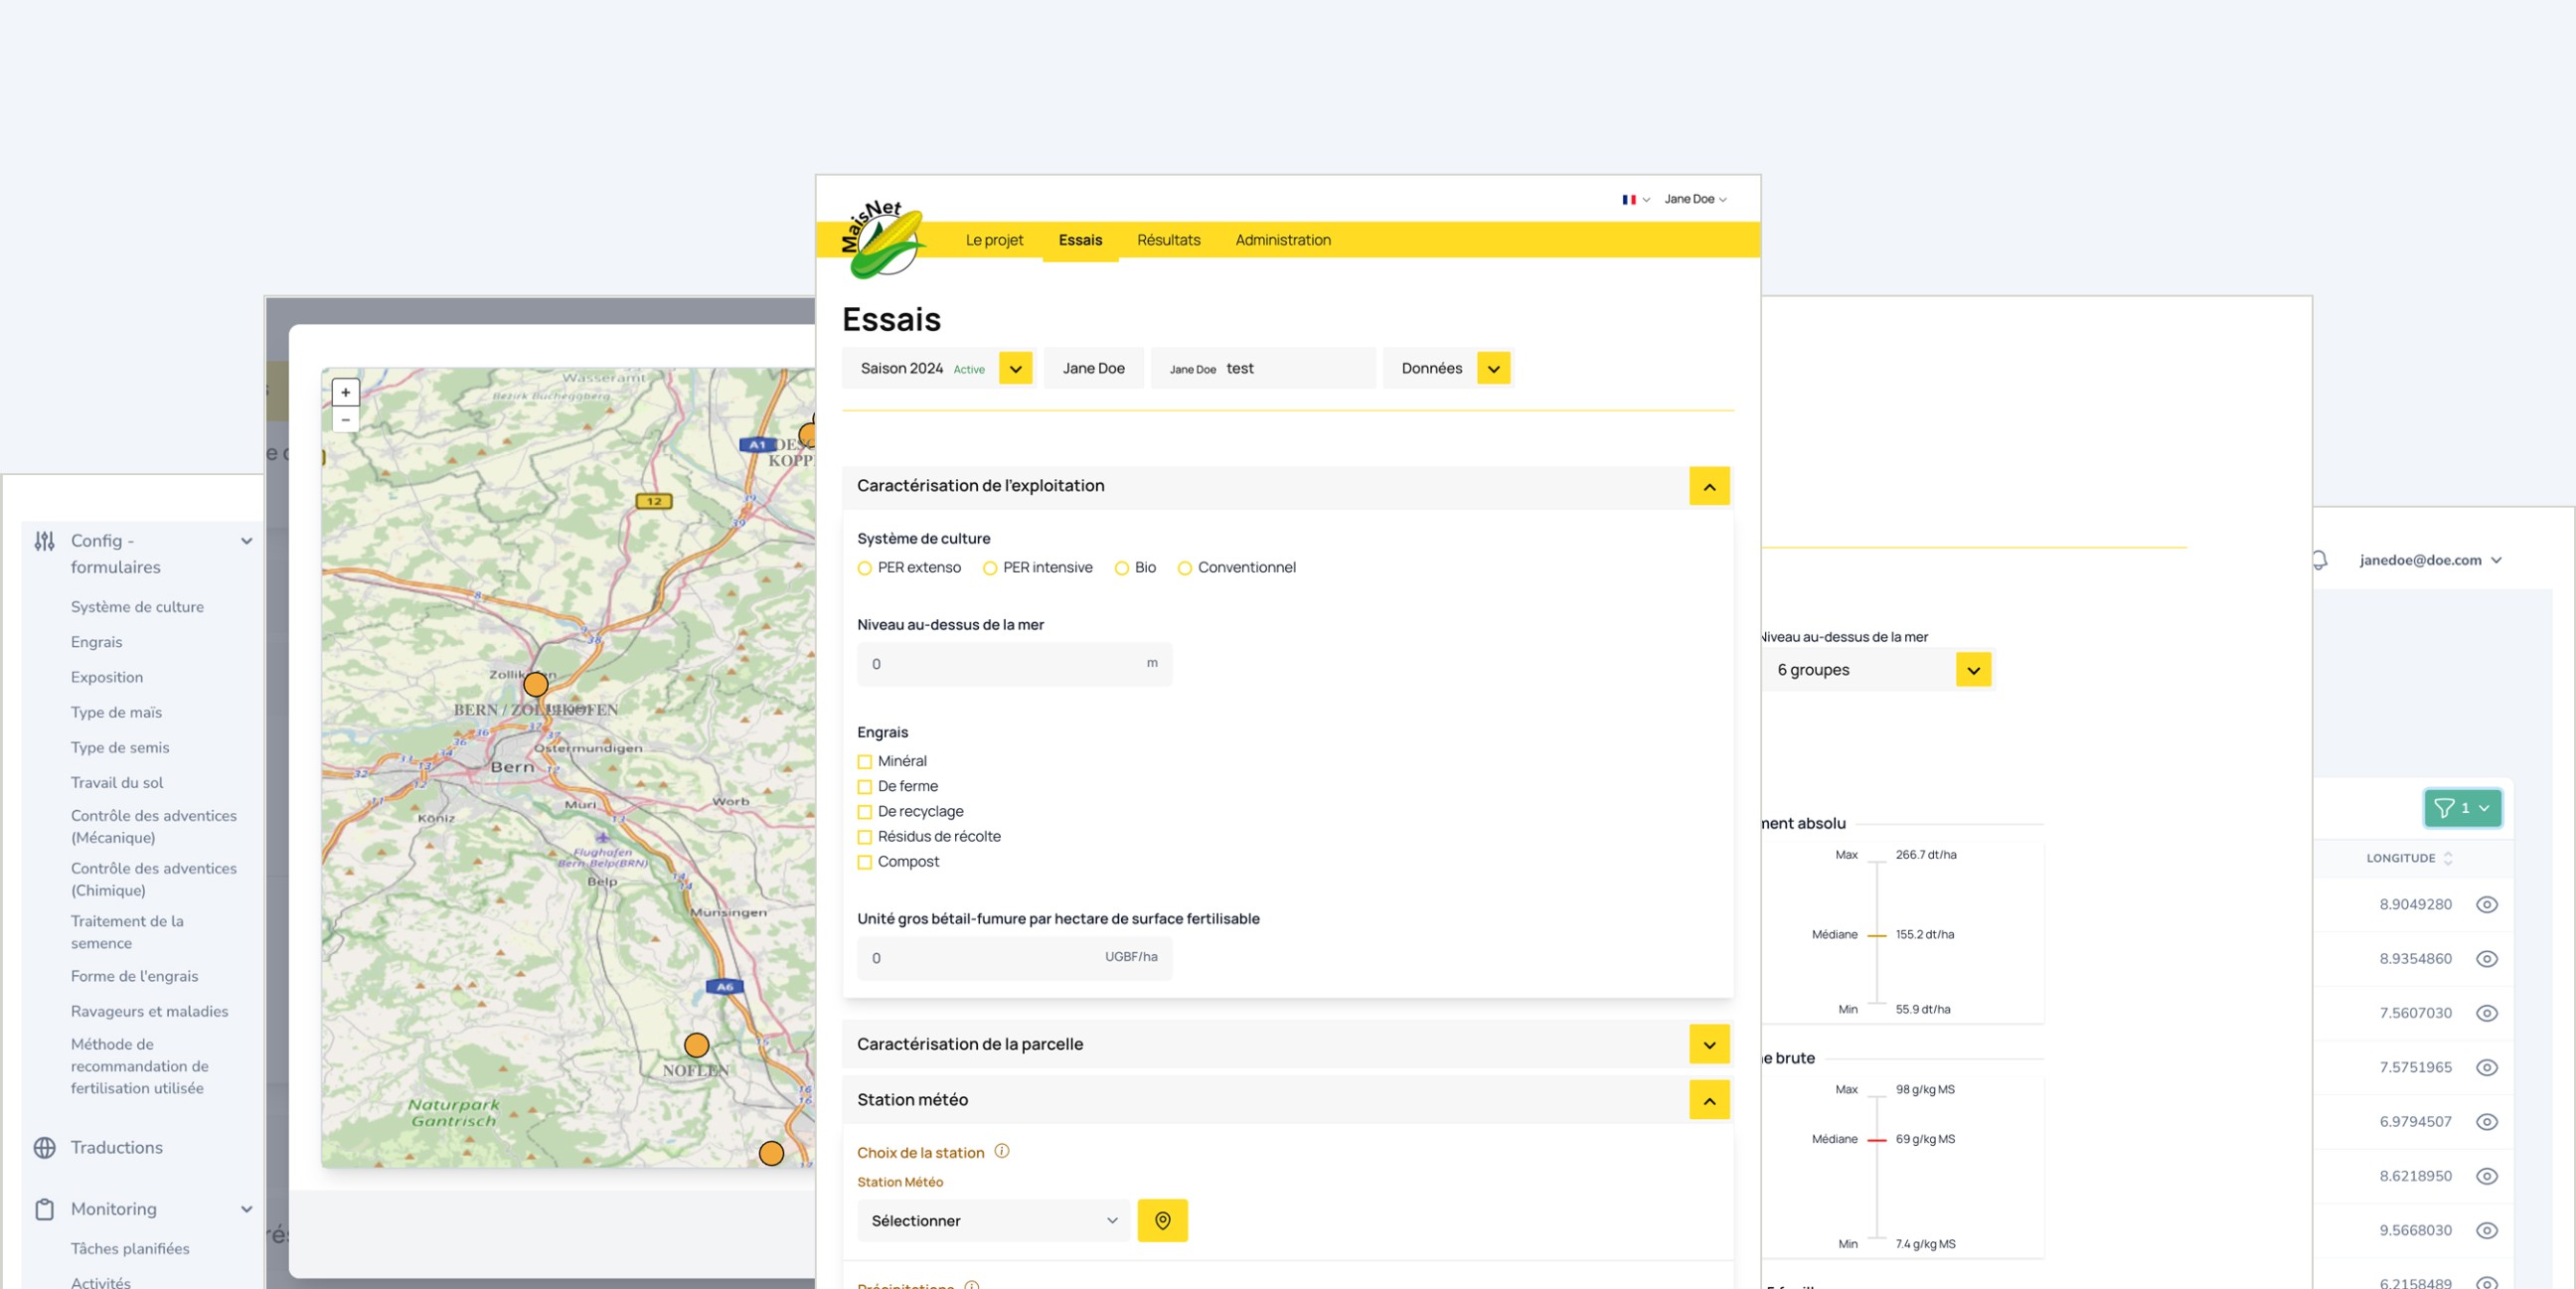The height and width of the screenshot is (1289, 2576).
Task: Click the map pin station locator button
Action: [x=1162, y=1220]
